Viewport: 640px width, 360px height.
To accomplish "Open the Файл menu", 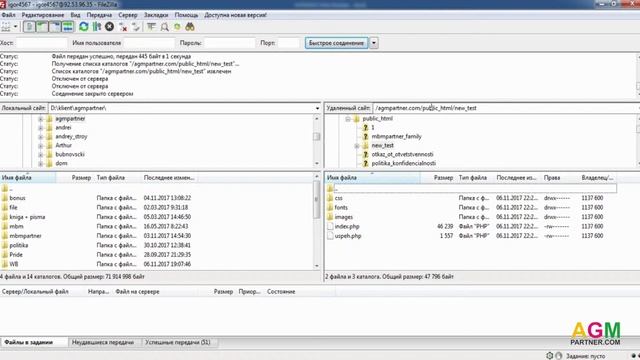I will coord(8,15).
